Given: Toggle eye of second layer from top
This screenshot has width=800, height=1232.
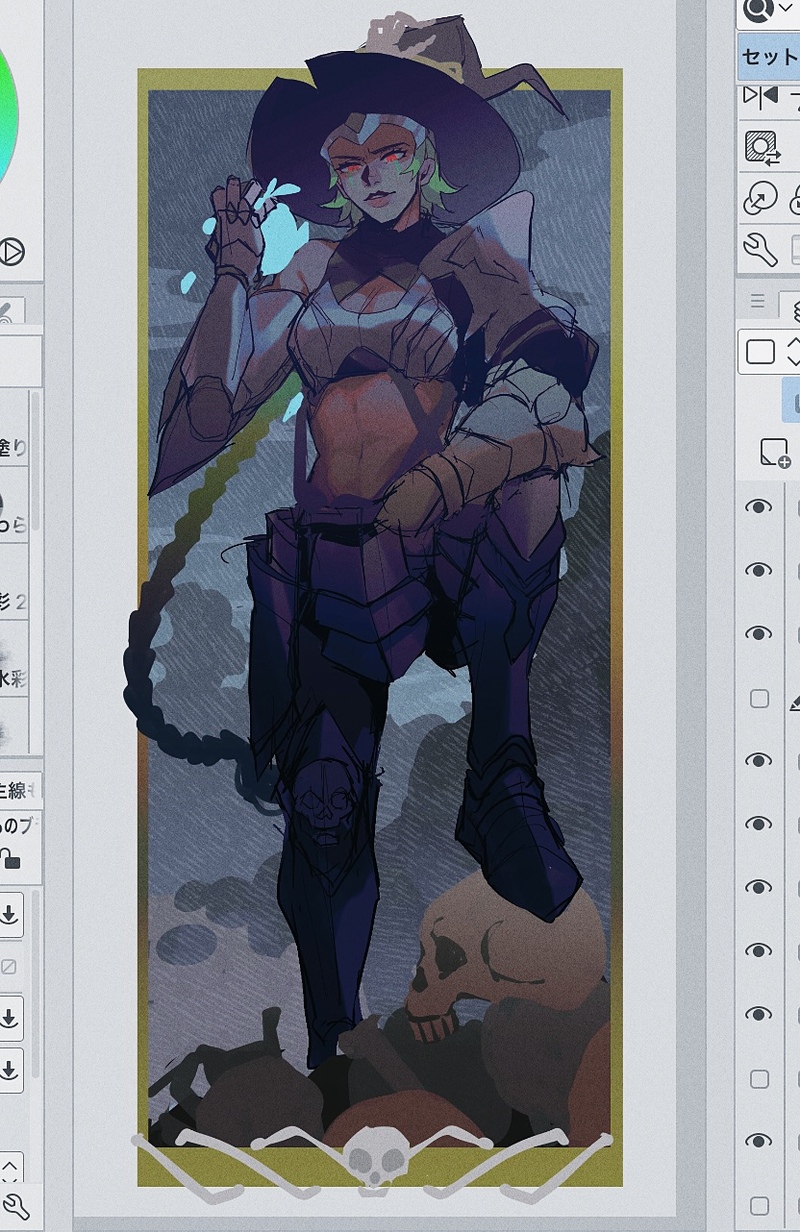Looking at the screenshot, I should 760,570.
